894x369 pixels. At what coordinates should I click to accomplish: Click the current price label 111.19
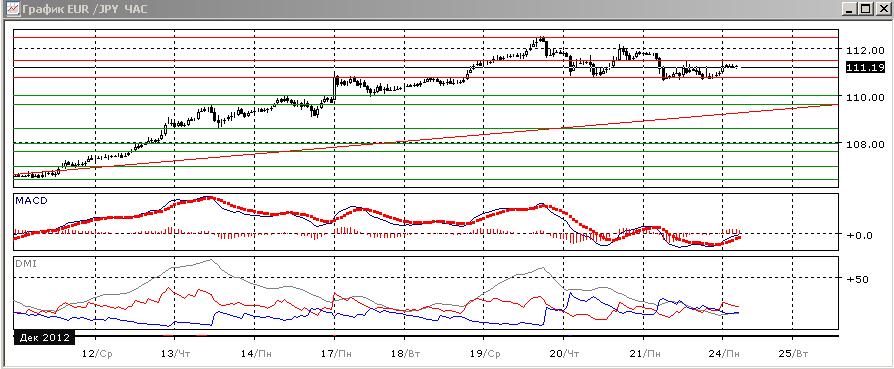pyautogui.click(x=865, y=68)
